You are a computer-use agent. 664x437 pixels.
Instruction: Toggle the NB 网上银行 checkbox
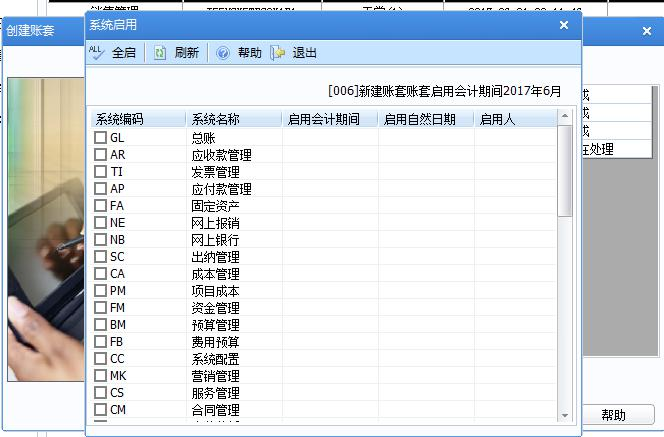click(x=100, y=240)
